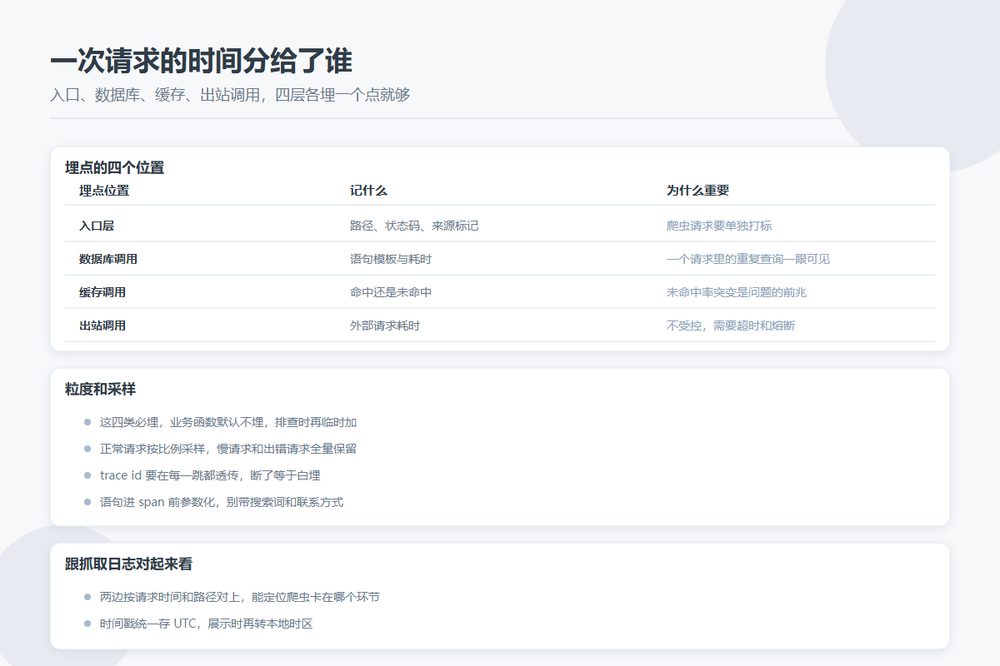1000x666 pixels.
Task: Select the cell 不受控，需要超时和熔断
Action: [x=731, y=325]
